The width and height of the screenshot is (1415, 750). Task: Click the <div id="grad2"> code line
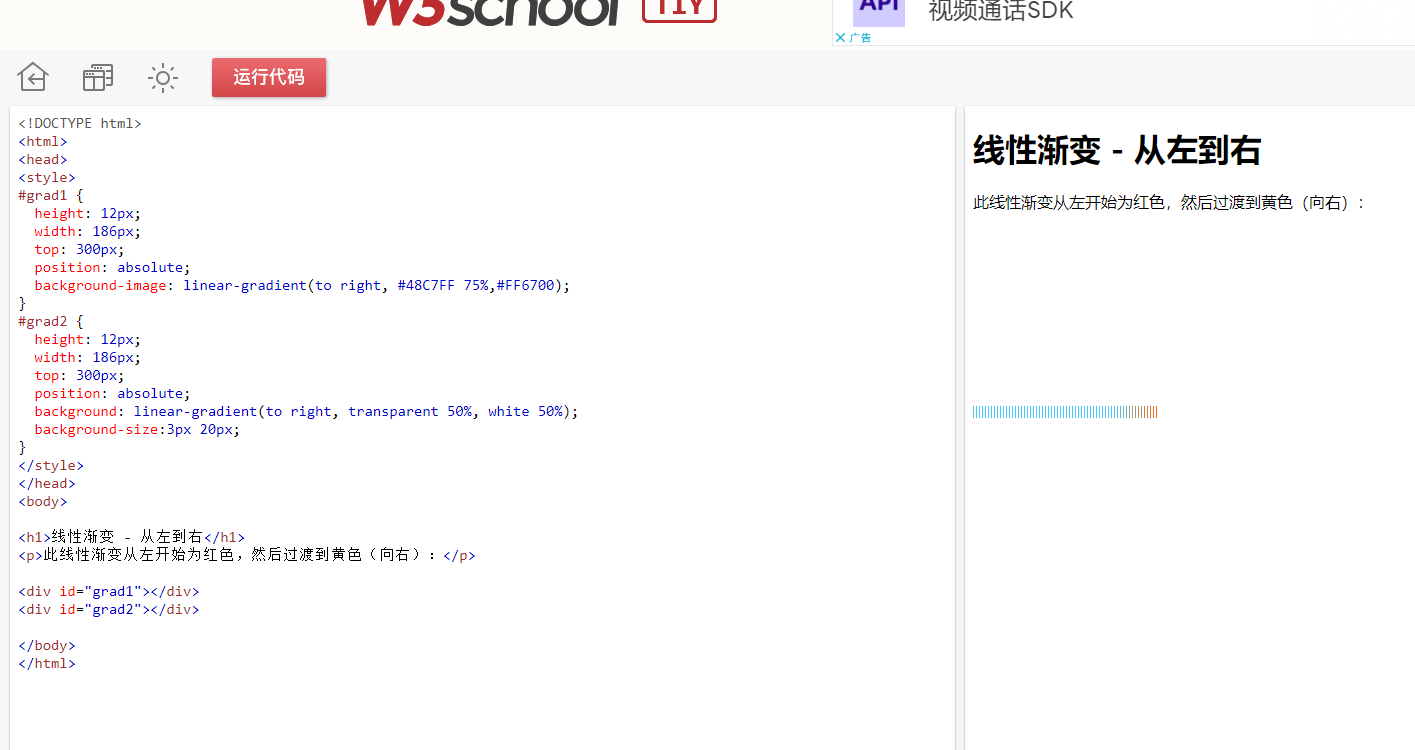coord(109,609)
